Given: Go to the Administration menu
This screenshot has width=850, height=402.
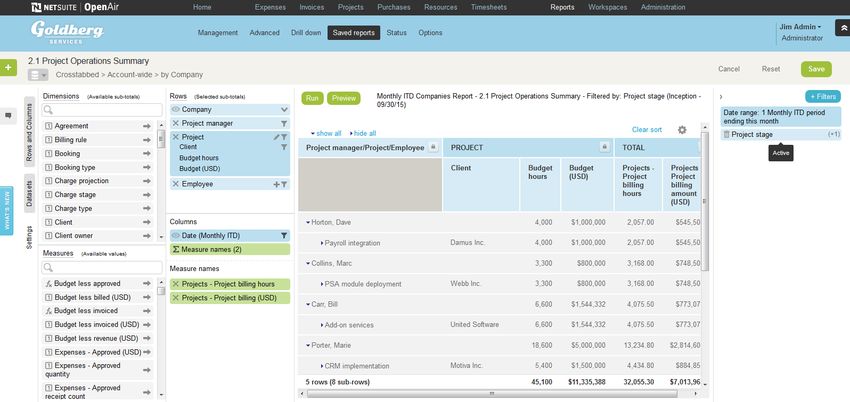Looking at the screenshot, I should point(662,8).
